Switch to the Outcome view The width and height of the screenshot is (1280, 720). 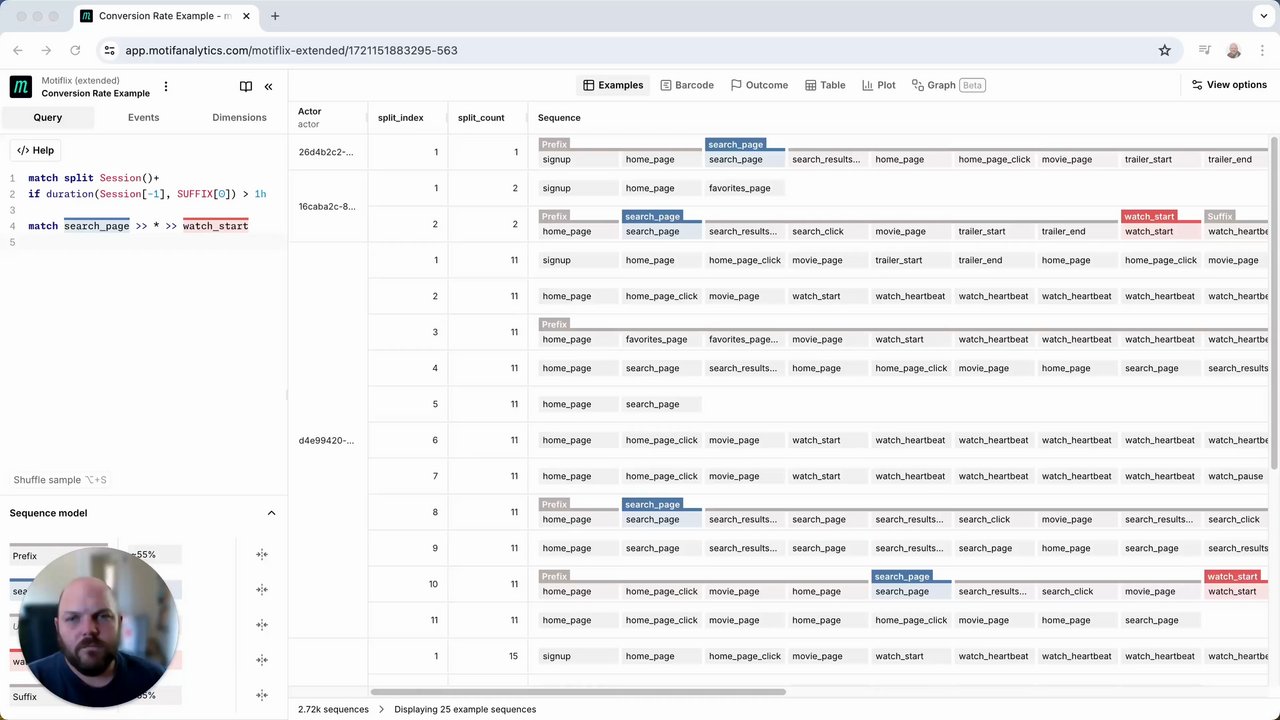point(759,85)
